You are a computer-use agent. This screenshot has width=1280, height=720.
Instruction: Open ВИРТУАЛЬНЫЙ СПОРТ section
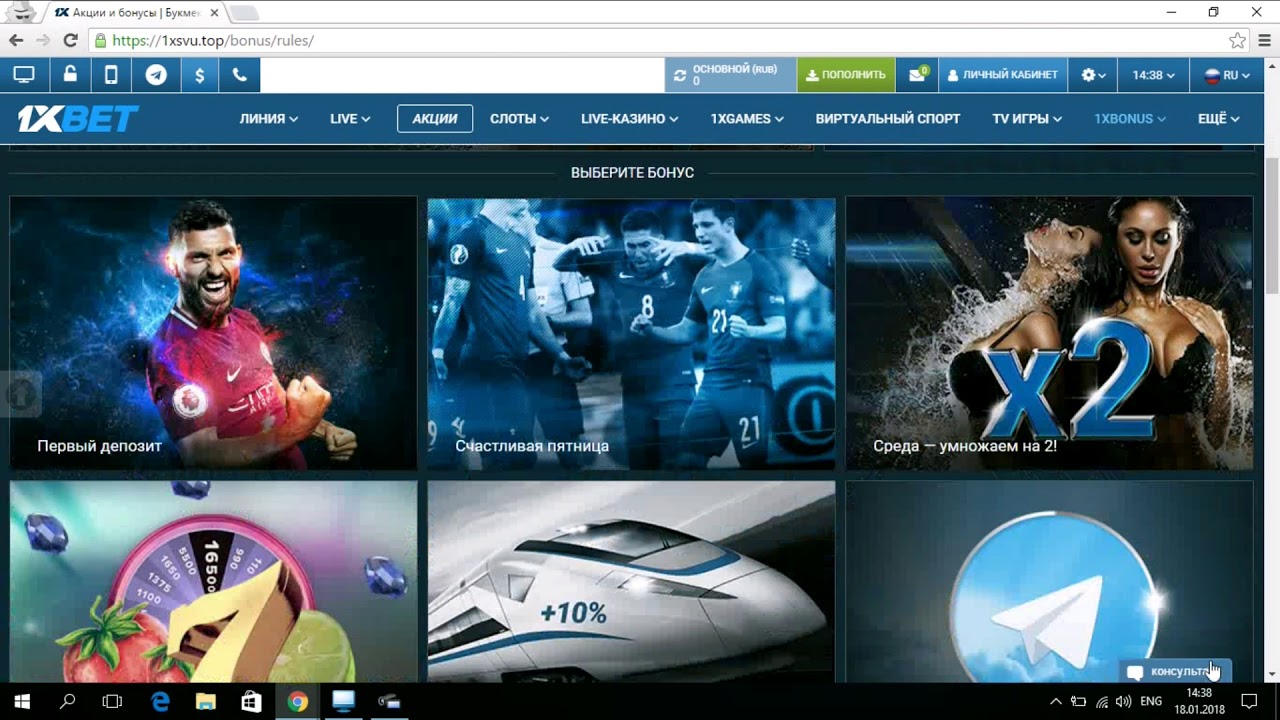tap(888, 119)
